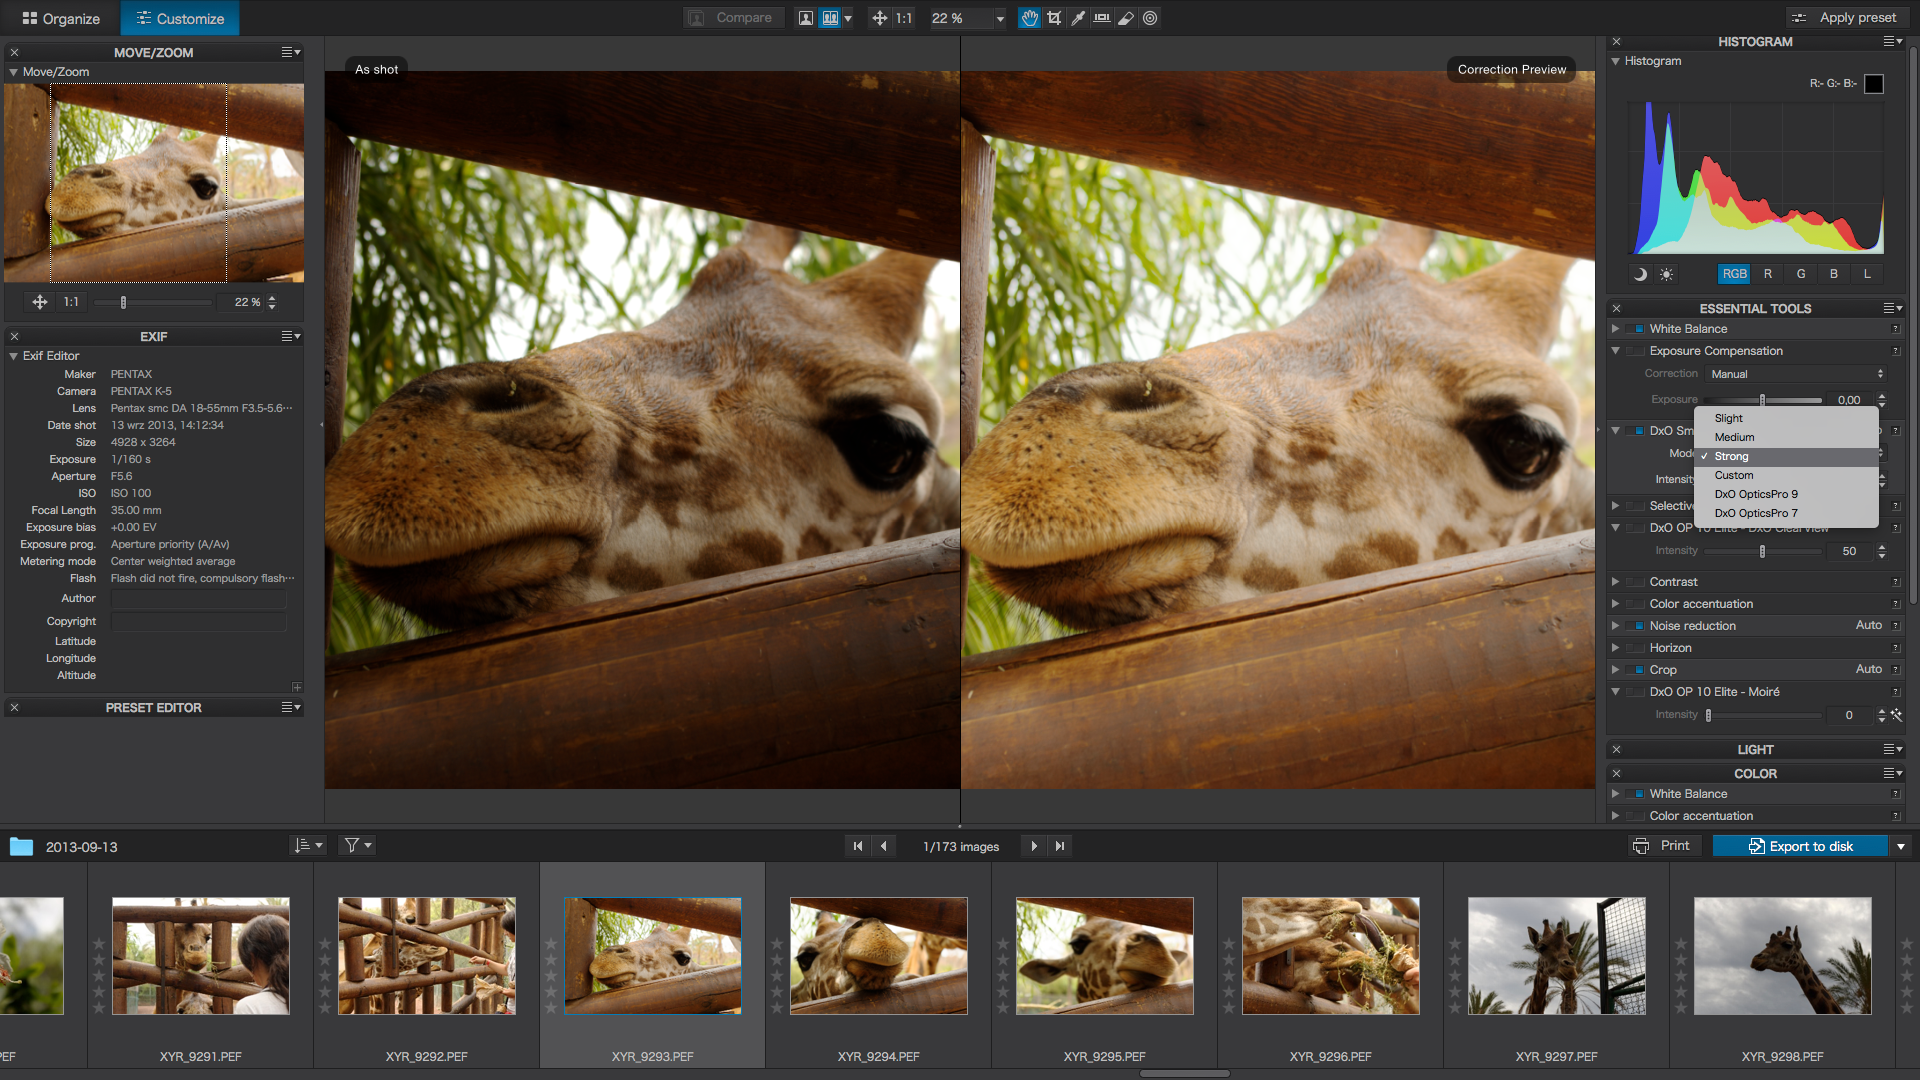Open Essential Tools panel options menu

[x=1893, y=308]
